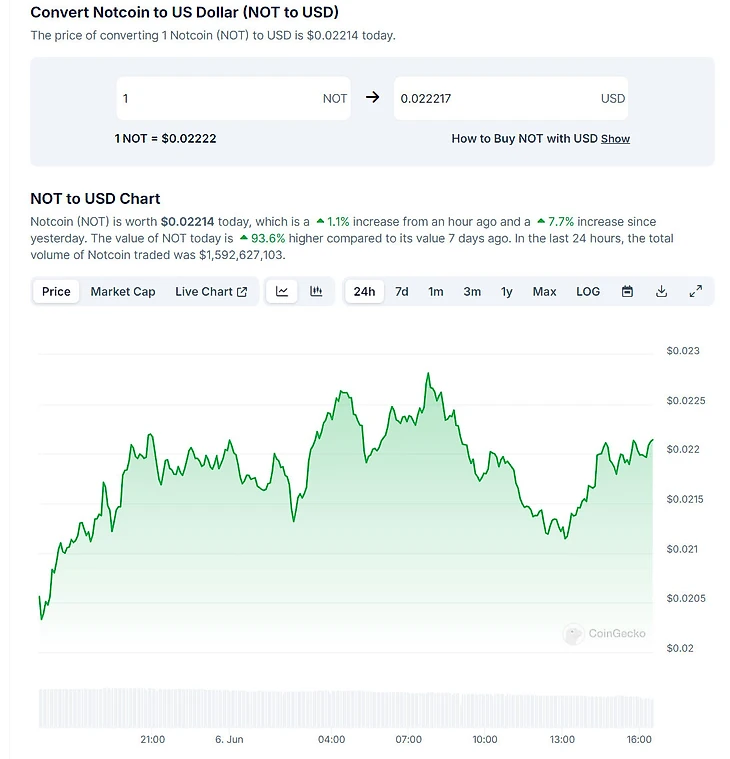Click the volume bars strip below chart
Screen dimensions: 730x759
[345, 708]
